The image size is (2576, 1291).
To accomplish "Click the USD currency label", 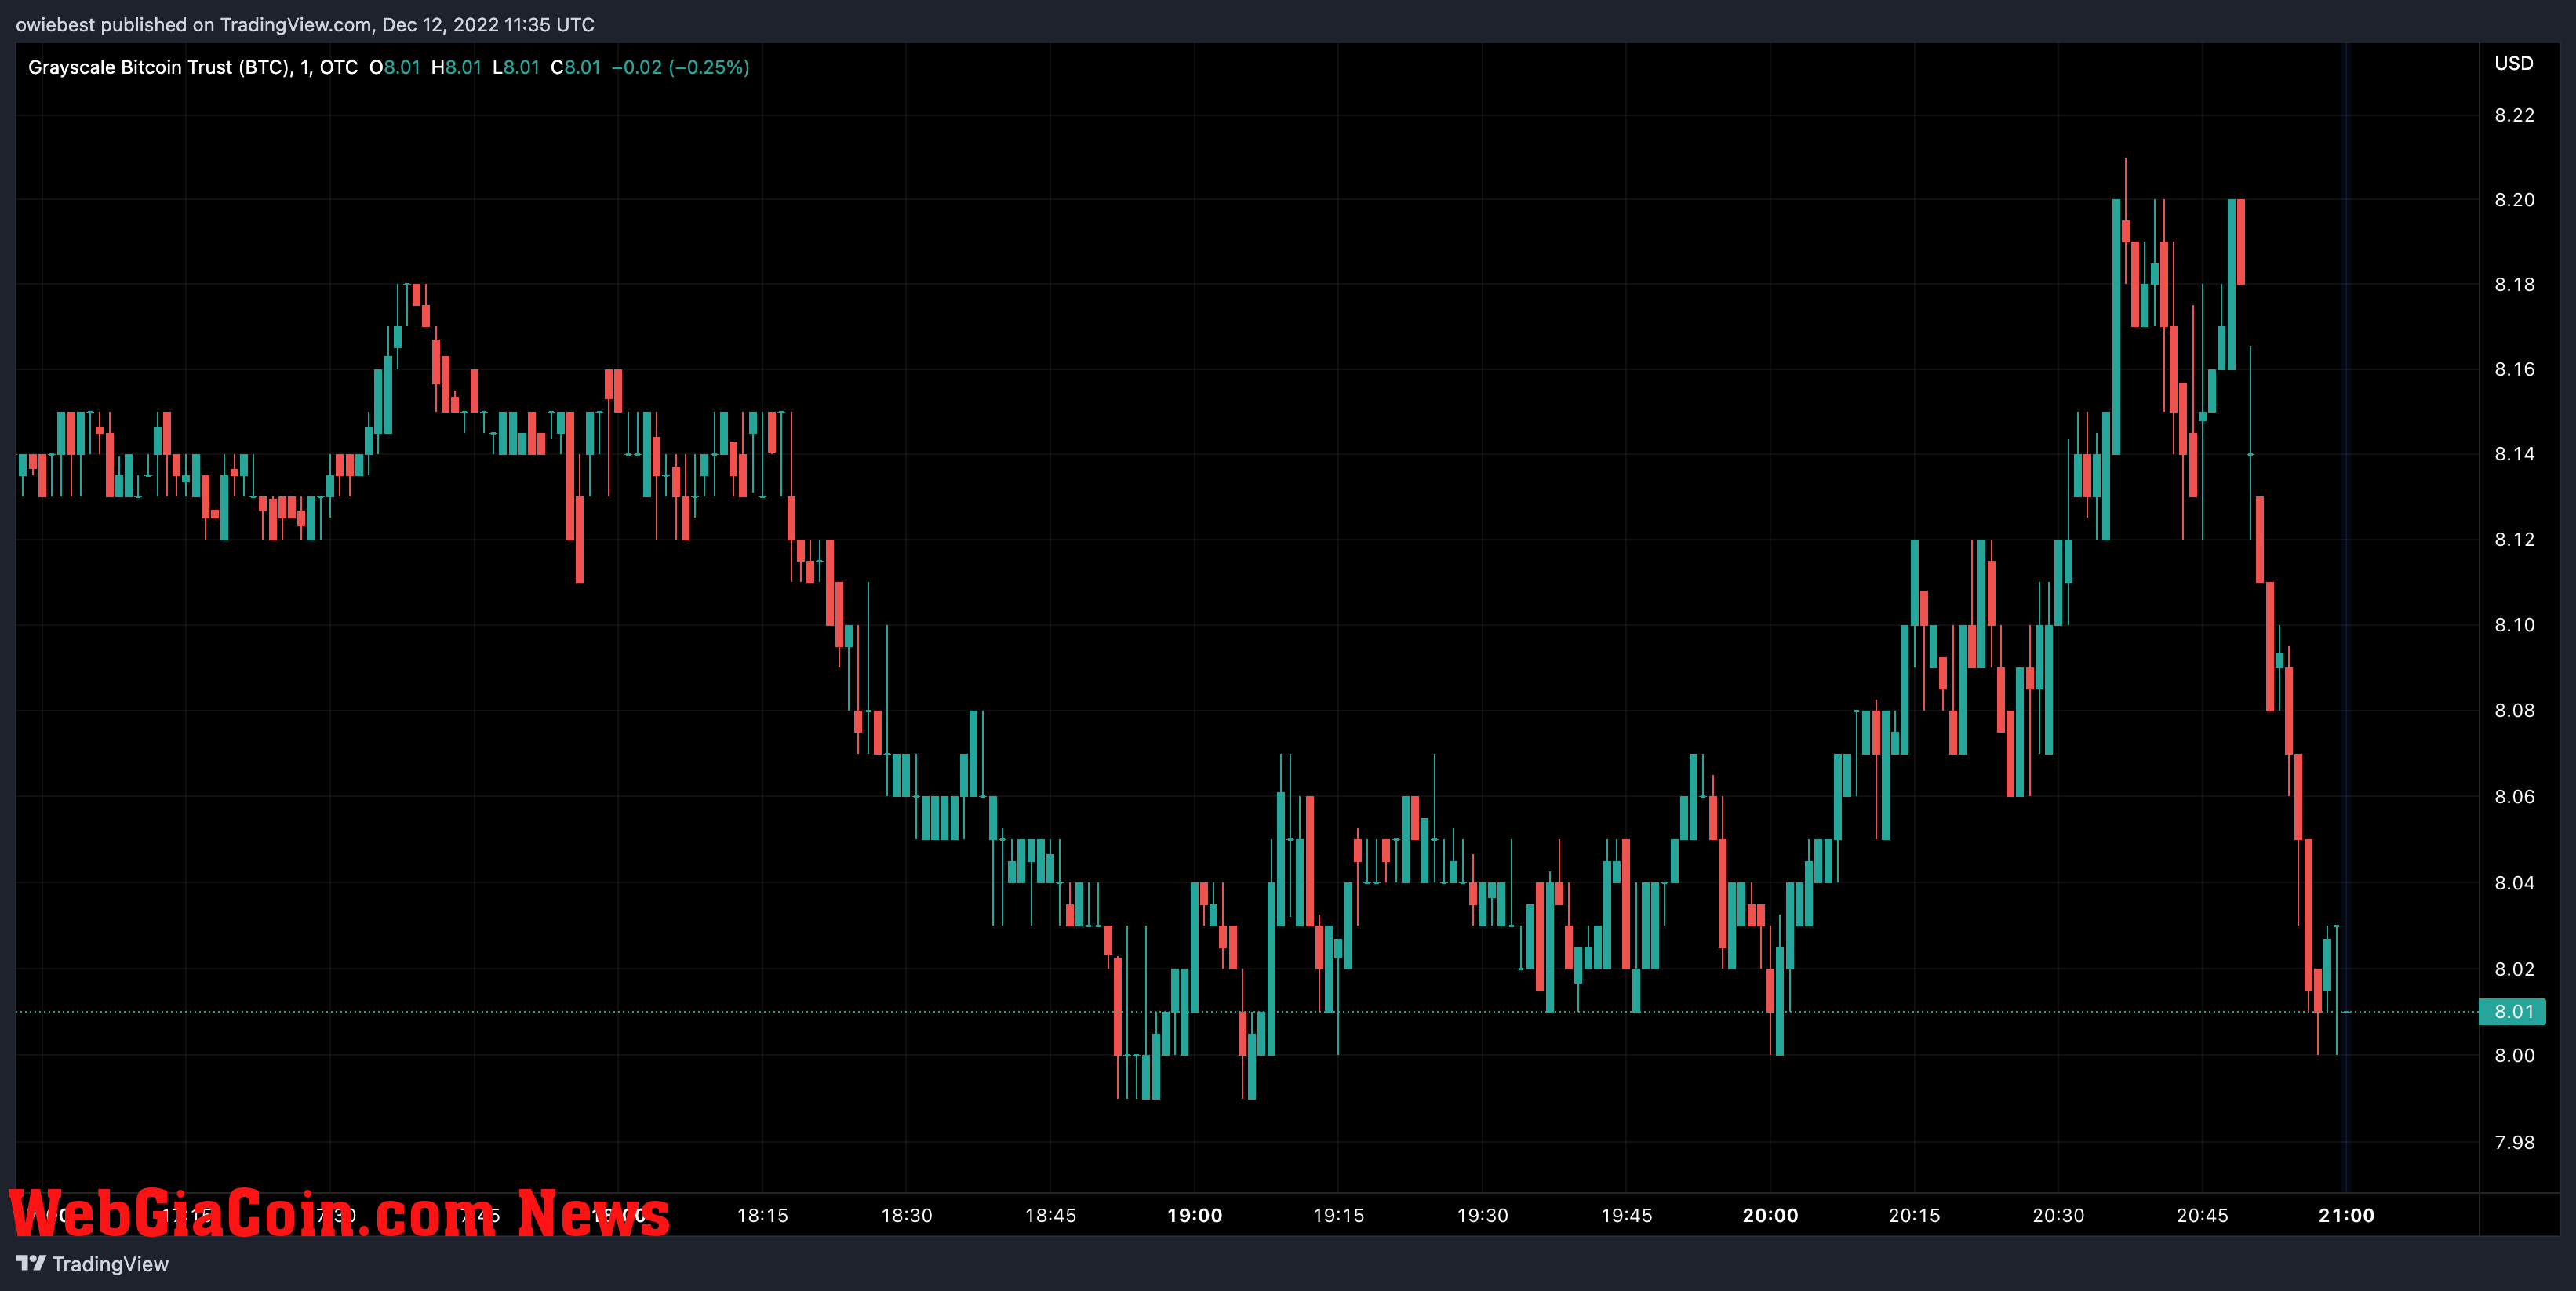I will tap(2514, 63).
